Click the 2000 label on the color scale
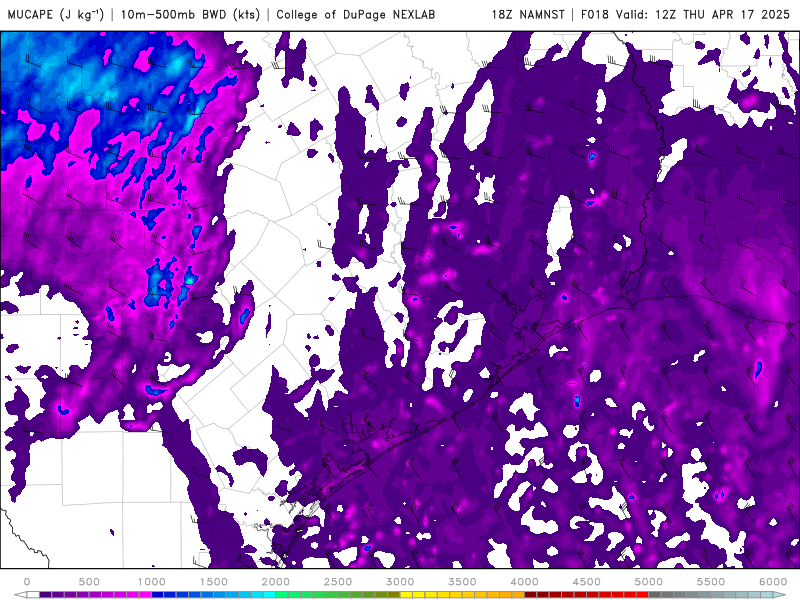Viewport: 800px width, 600px height. (276, 582)
